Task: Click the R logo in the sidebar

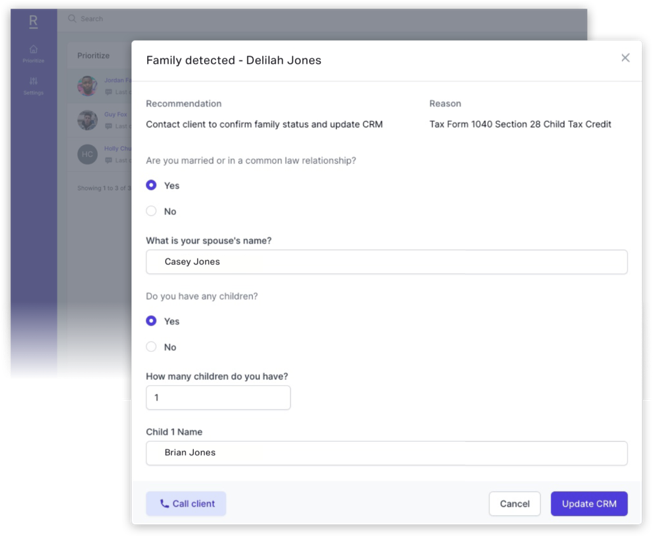Action: pos(33,21)
